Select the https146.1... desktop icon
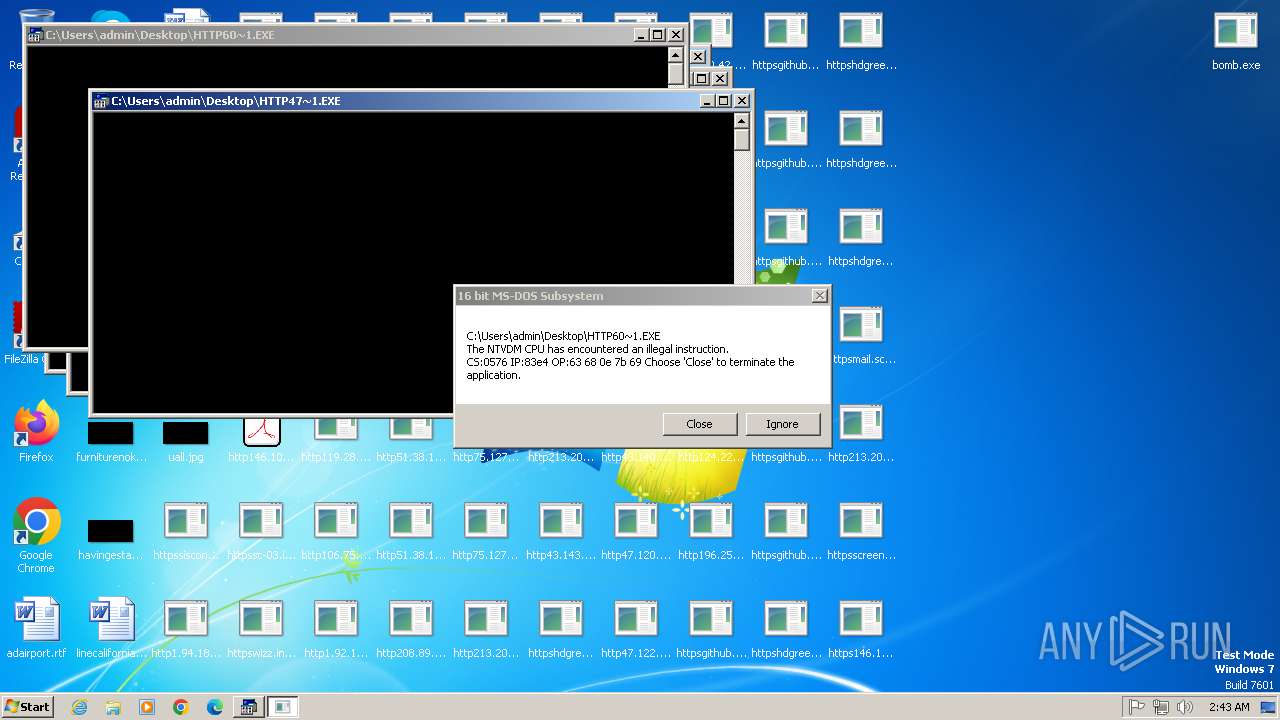1280x720 pixels. 861,629
